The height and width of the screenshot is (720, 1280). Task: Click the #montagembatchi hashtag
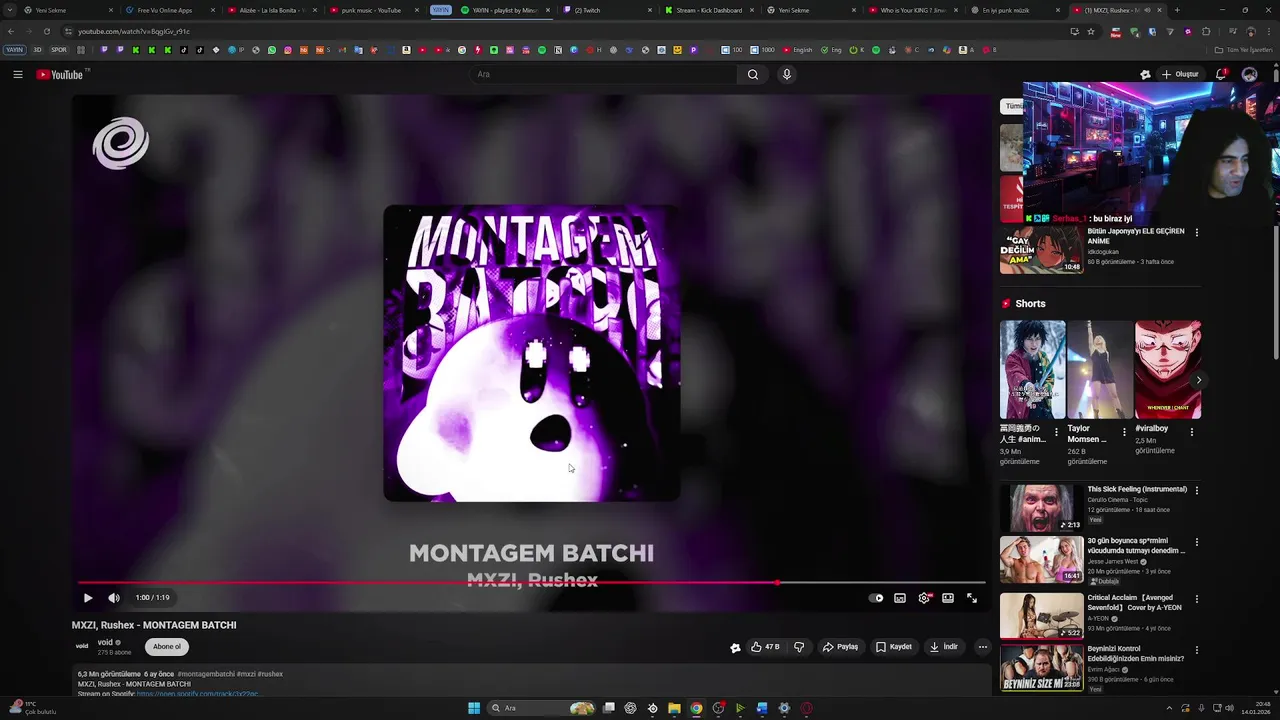pyautogui.click(x=206, y=674)
